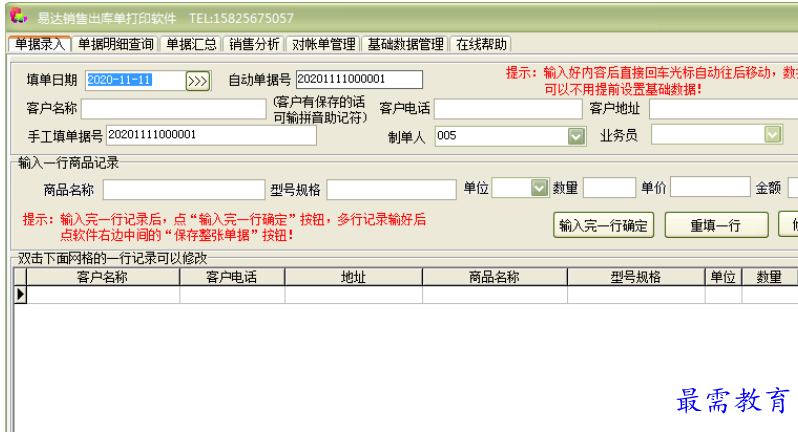Click the 数量 input field

[x=609, y=187]
